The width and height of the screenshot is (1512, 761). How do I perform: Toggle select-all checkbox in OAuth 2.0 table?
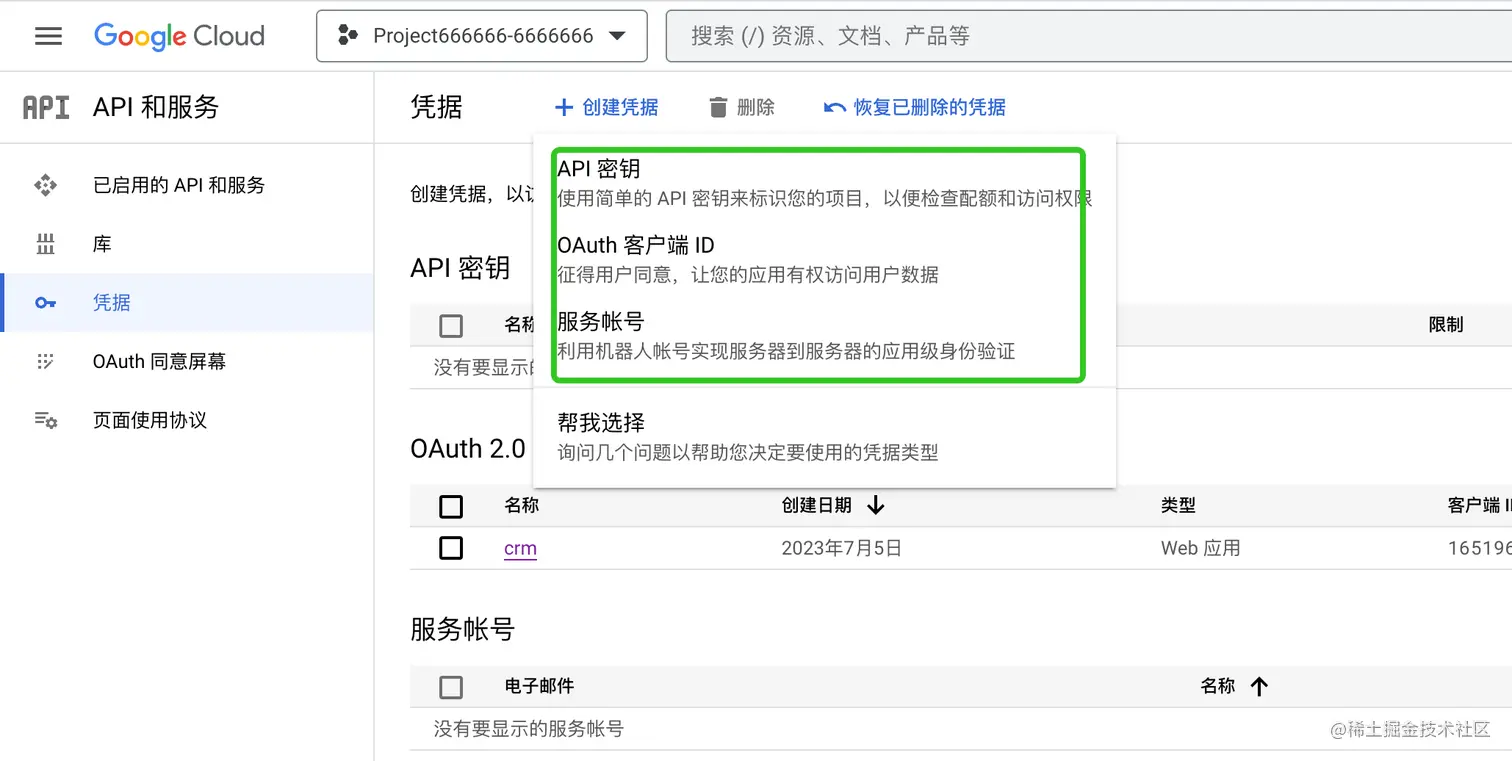451,506
